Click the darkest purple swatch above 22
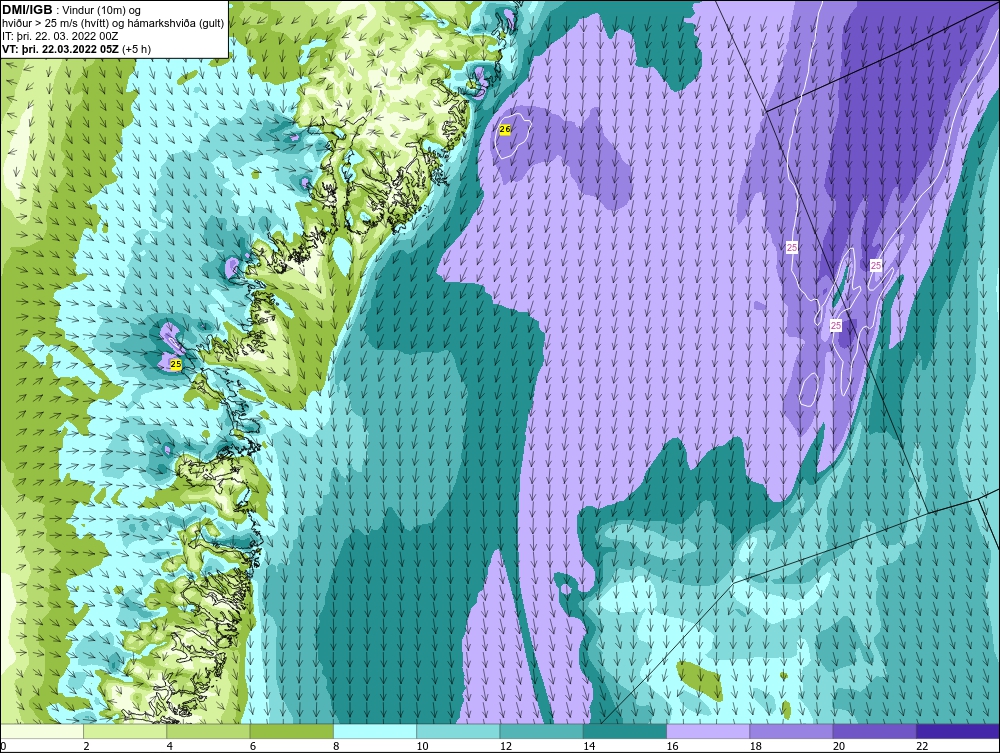The width and height of the screenshot is (1000, 753). (958, 731)
